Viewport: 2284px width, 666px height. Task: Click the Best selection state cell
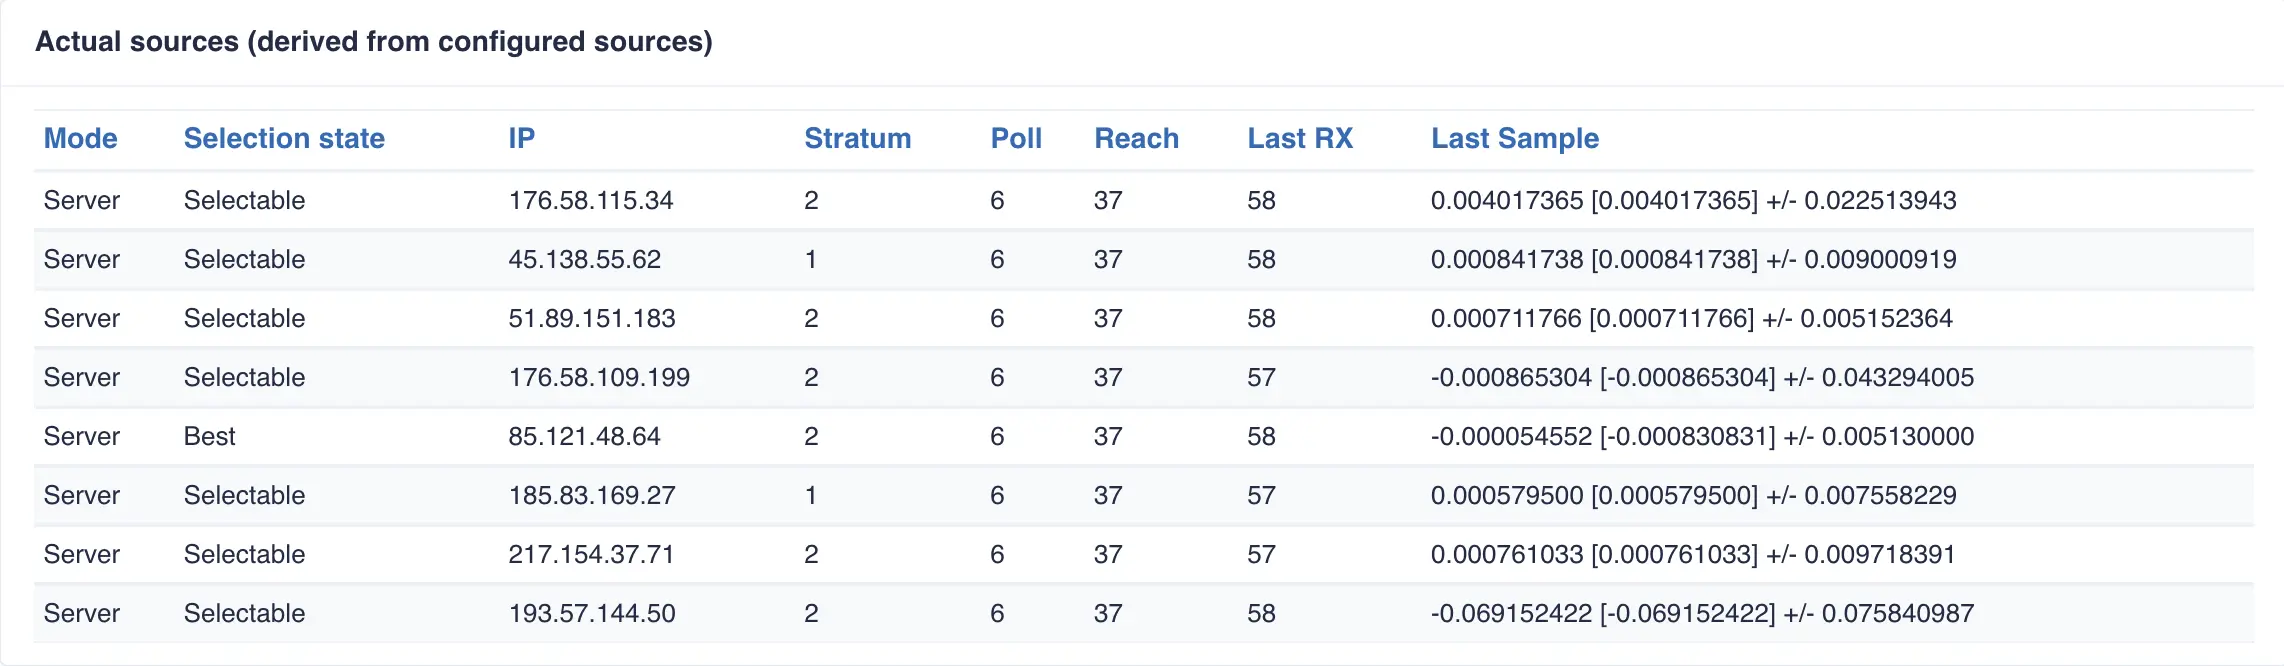209,436
